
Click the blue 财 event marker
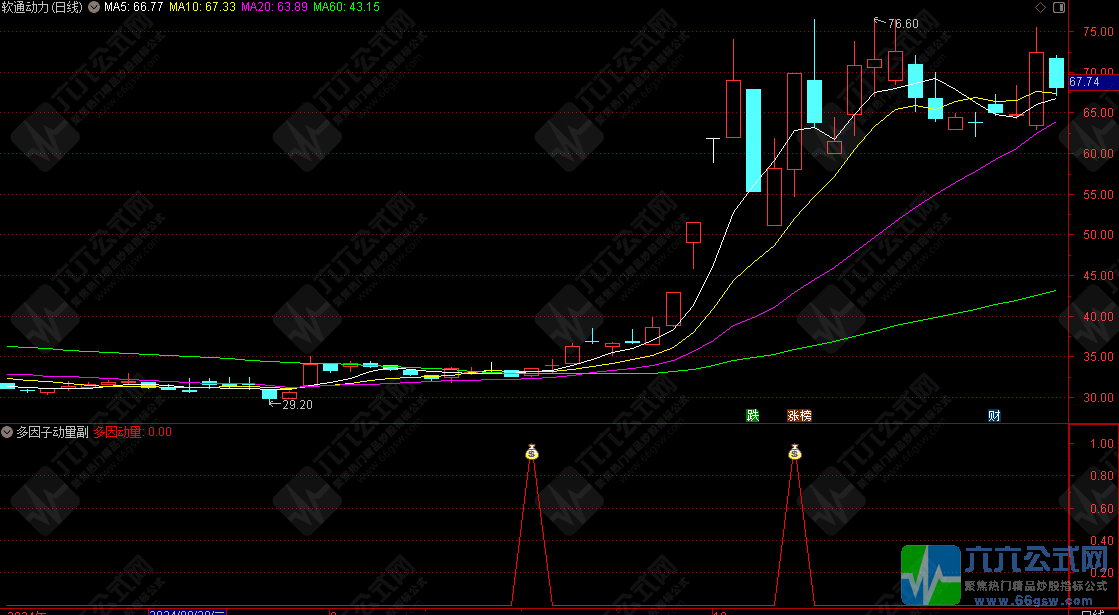(x=994, y=416)
